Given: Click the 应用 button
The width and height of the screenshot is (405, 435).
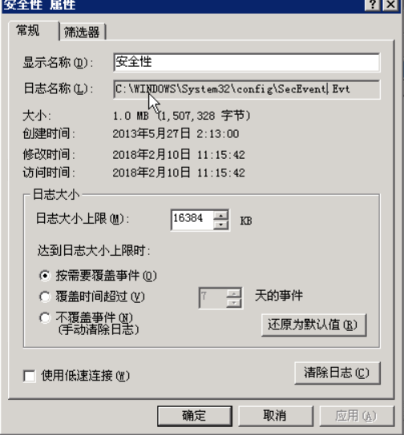Looking at the screenshot, I should pyautogui.click(x=357, y=416).
